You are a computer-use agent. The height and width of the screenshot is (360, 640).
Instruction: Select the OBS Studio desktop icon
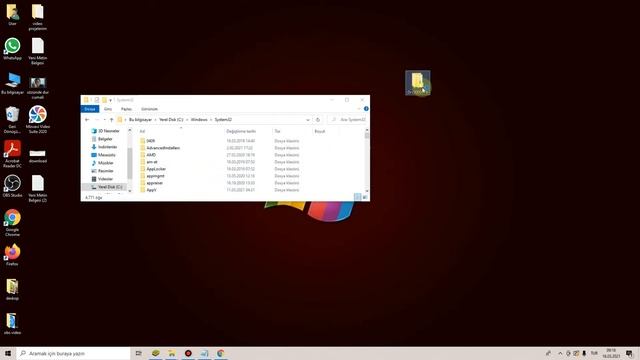click(12, 186)
